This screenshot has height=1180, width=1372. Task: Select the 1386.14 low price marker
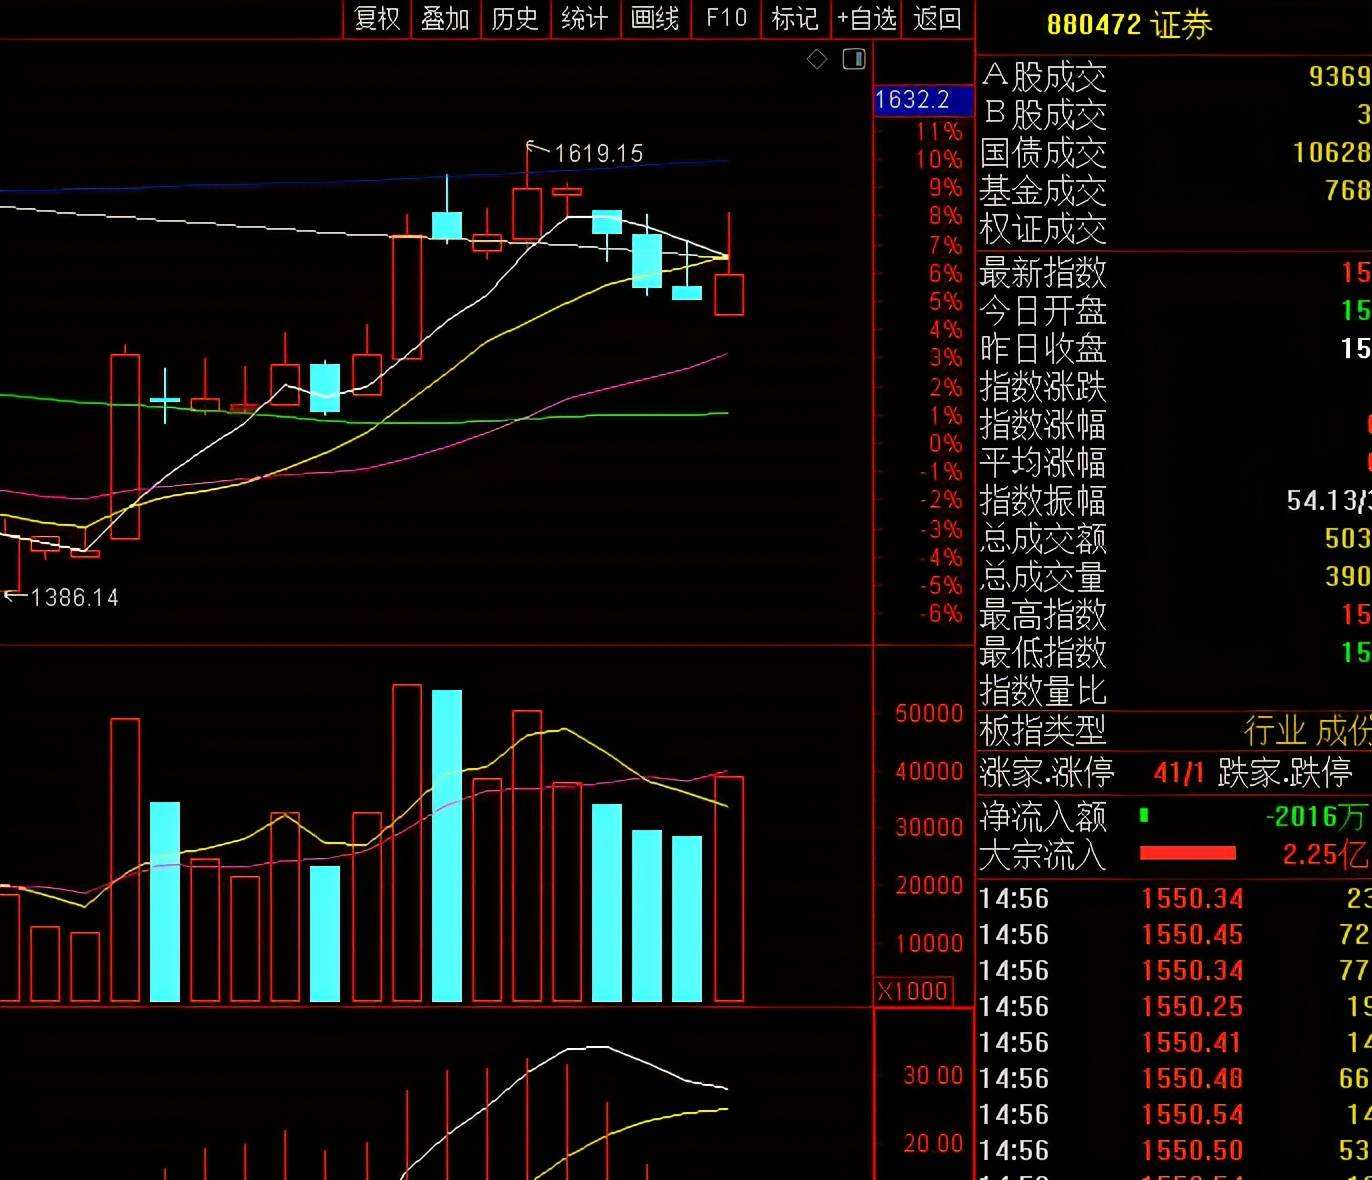point(74,597)
